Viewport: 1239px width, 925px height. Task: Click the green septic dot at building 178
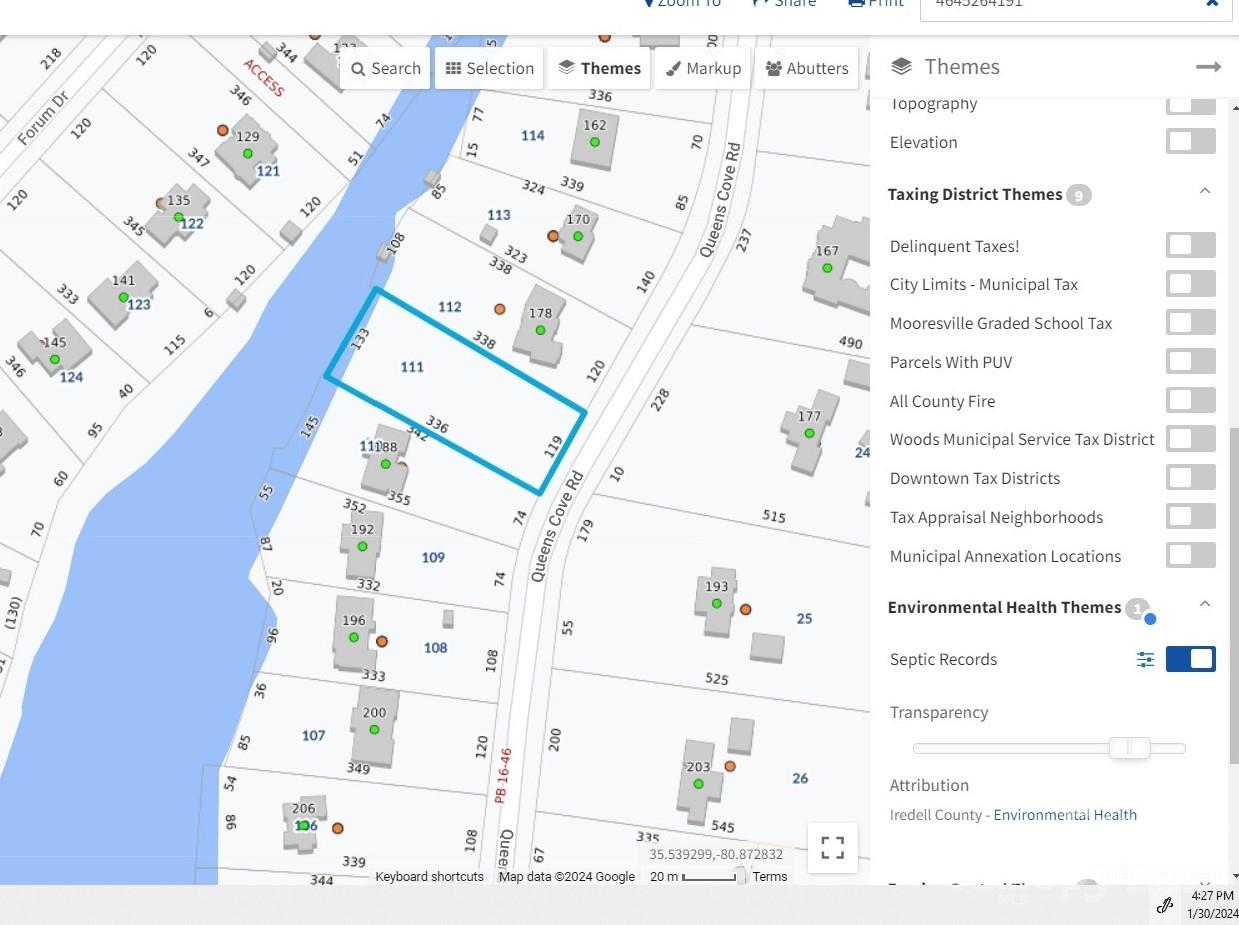540,330
